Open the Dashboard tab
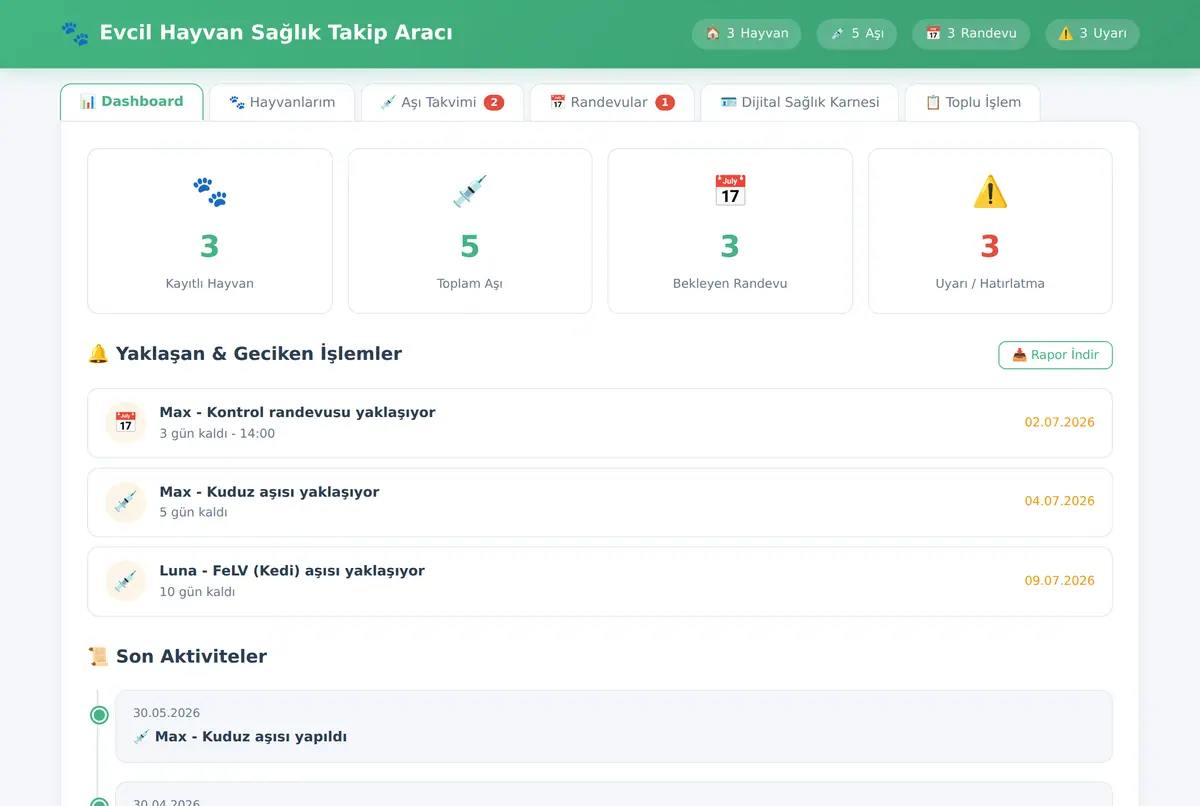Image resolution: width=1200 pixels, height=806 pixels. (x=132, y=102)
